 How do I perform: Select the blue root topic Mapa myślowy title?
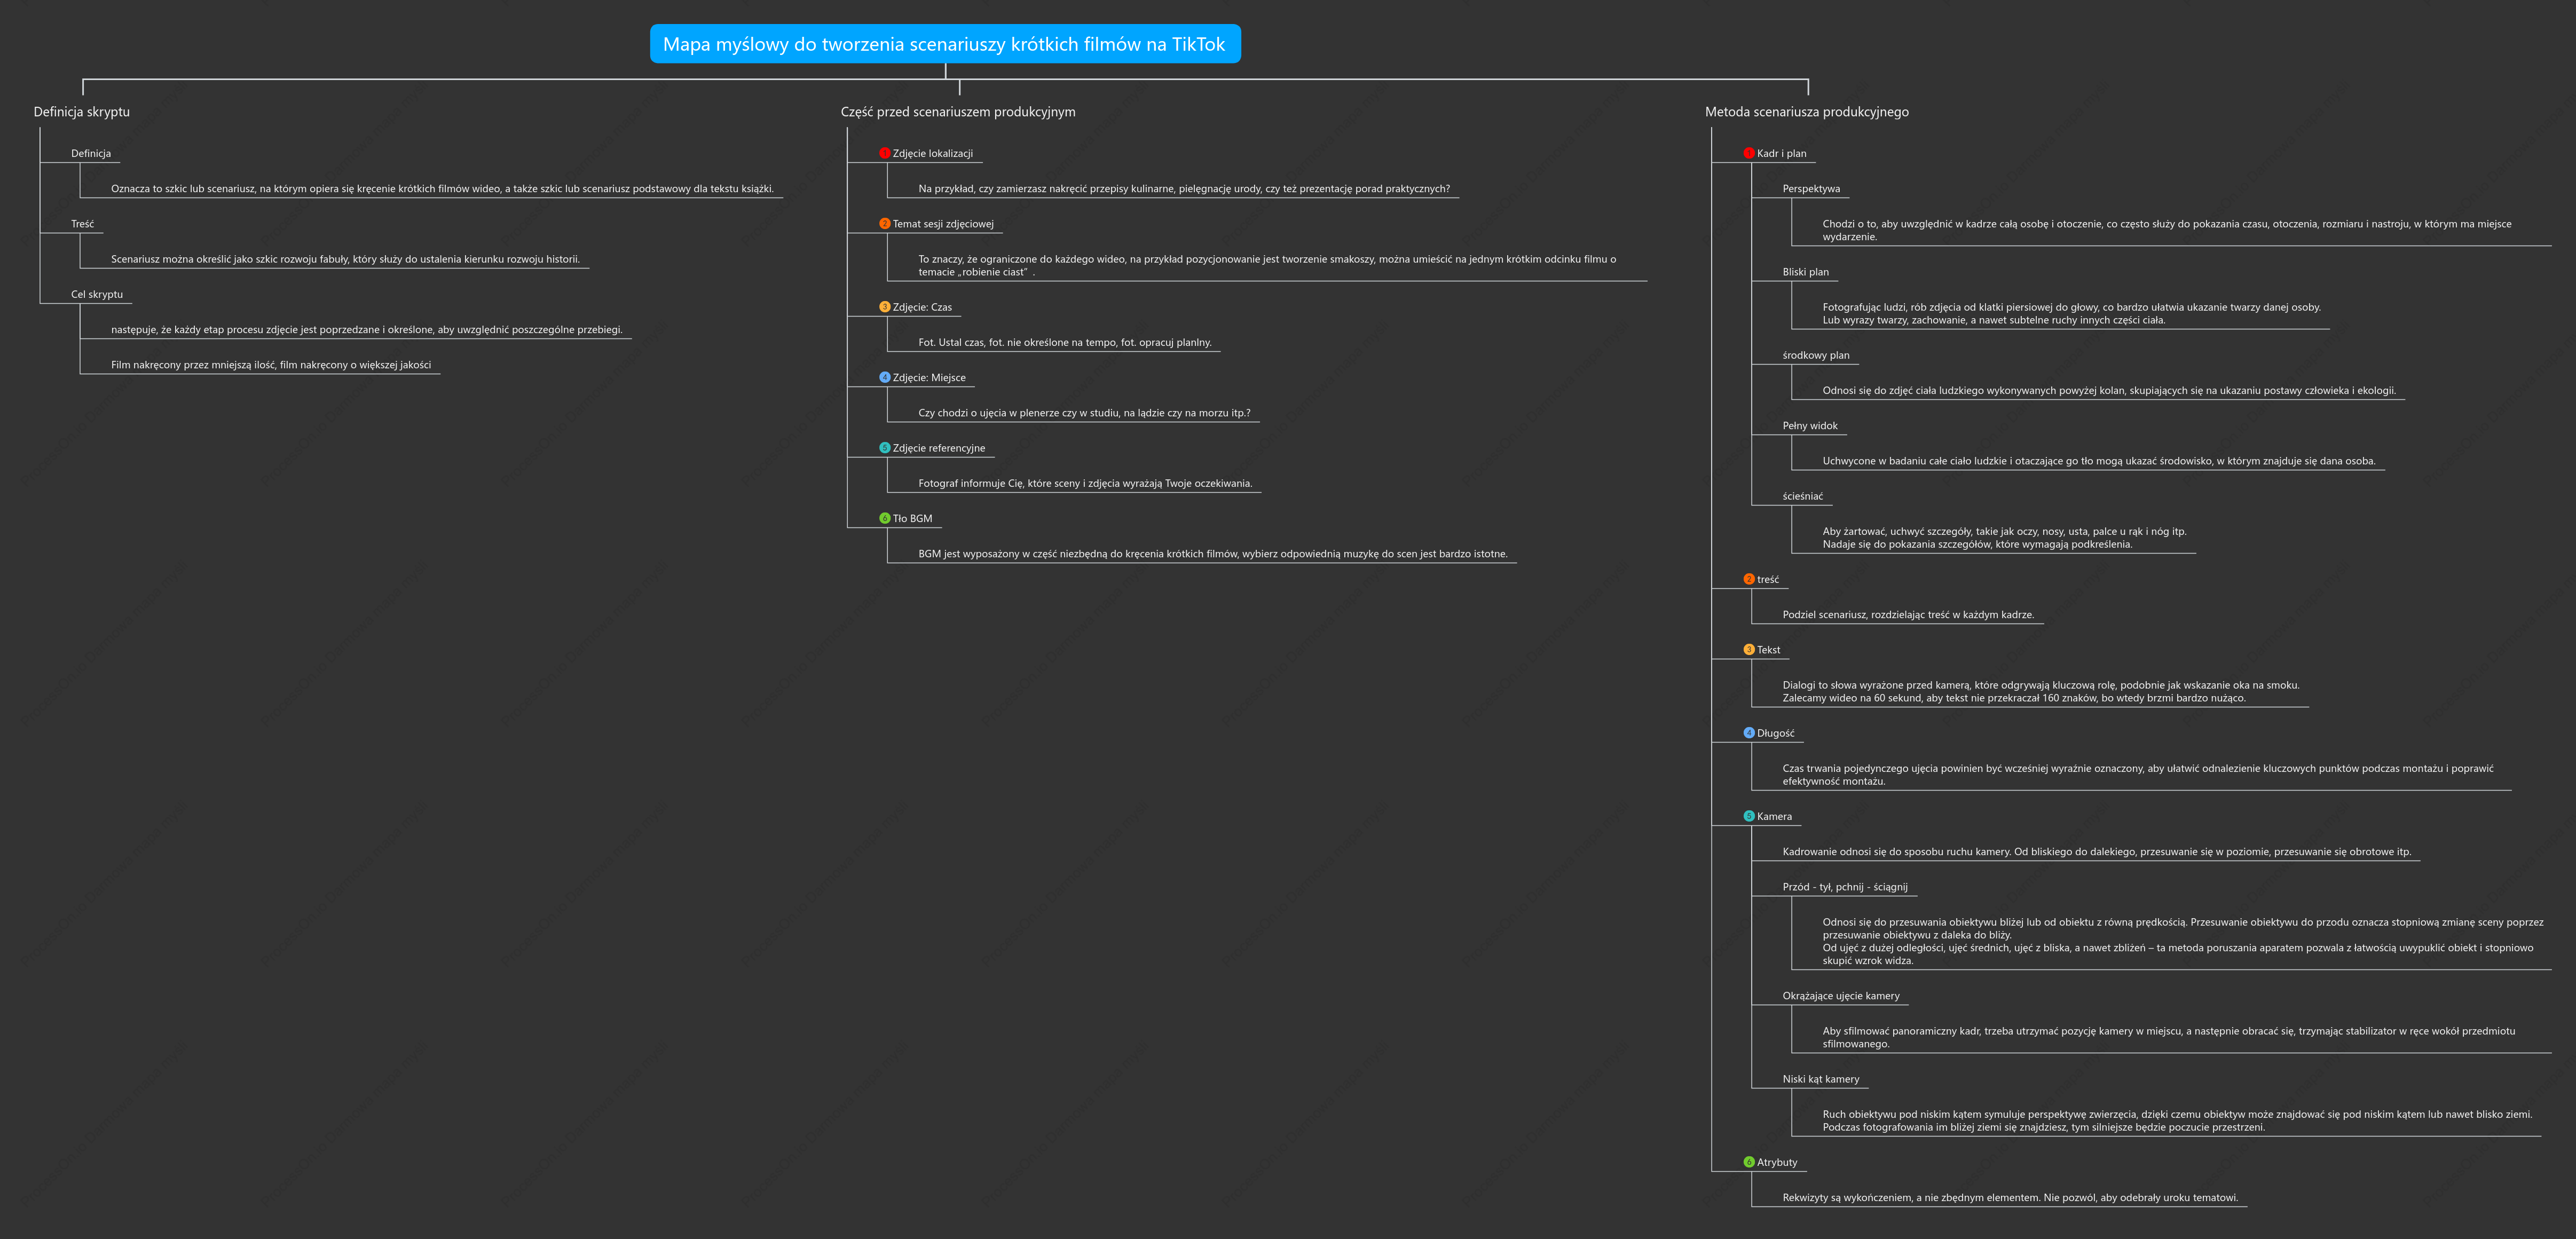tap(945, 44)
